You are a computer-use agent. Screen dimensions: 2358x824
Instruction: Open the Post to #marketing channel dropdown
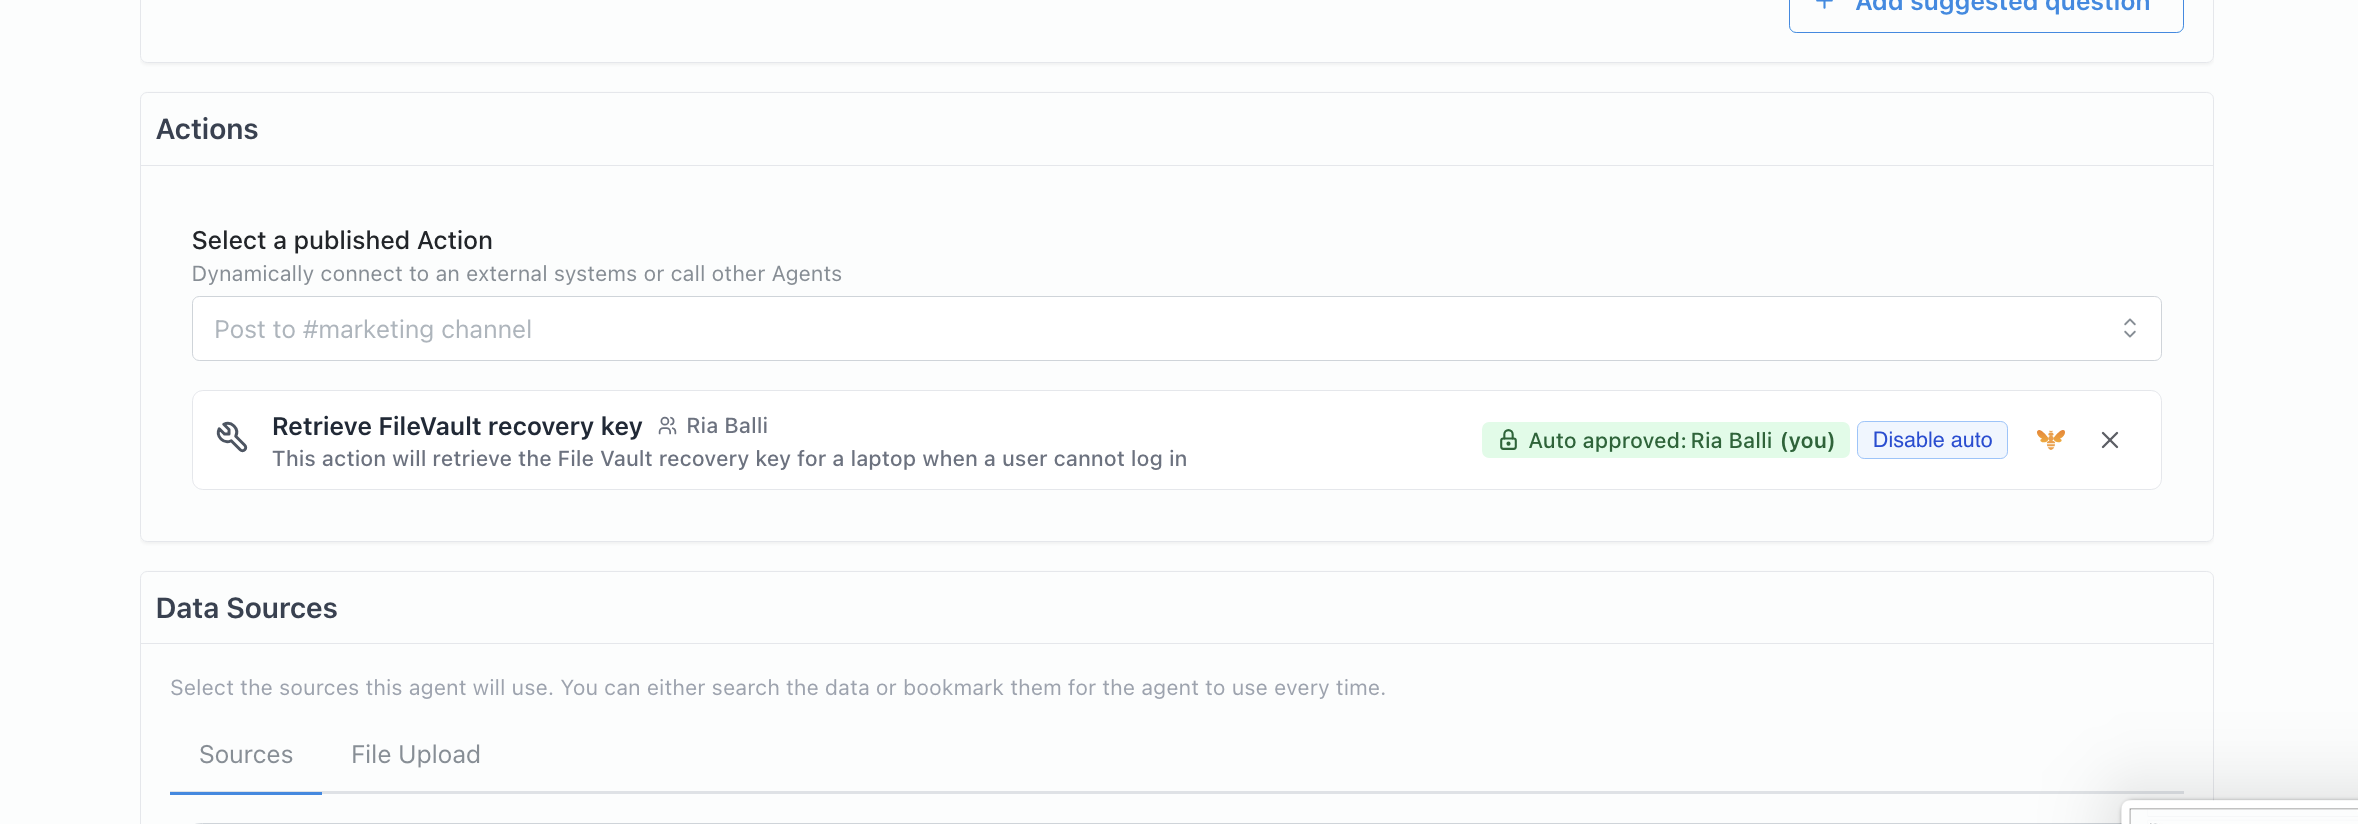1176,328
